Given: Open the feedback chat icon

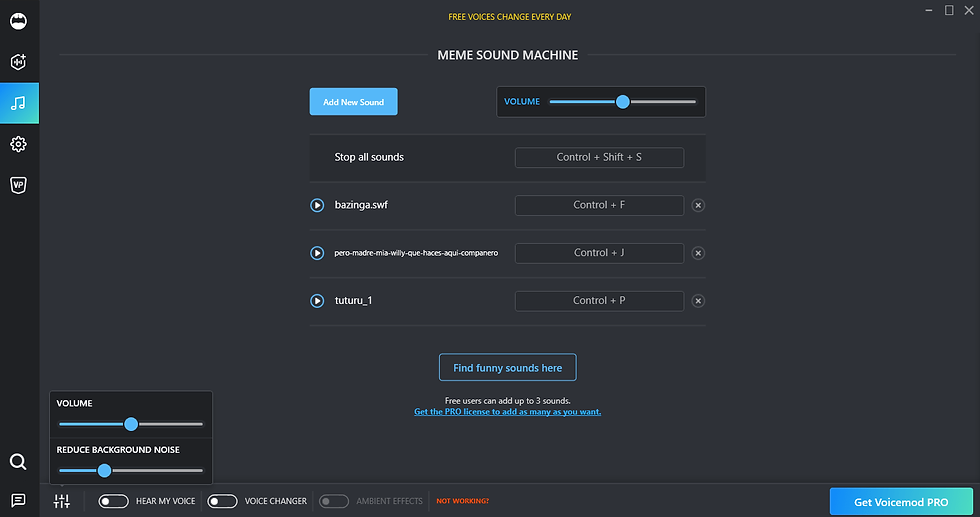Looking at the screenshot, I should coord(18,500).
